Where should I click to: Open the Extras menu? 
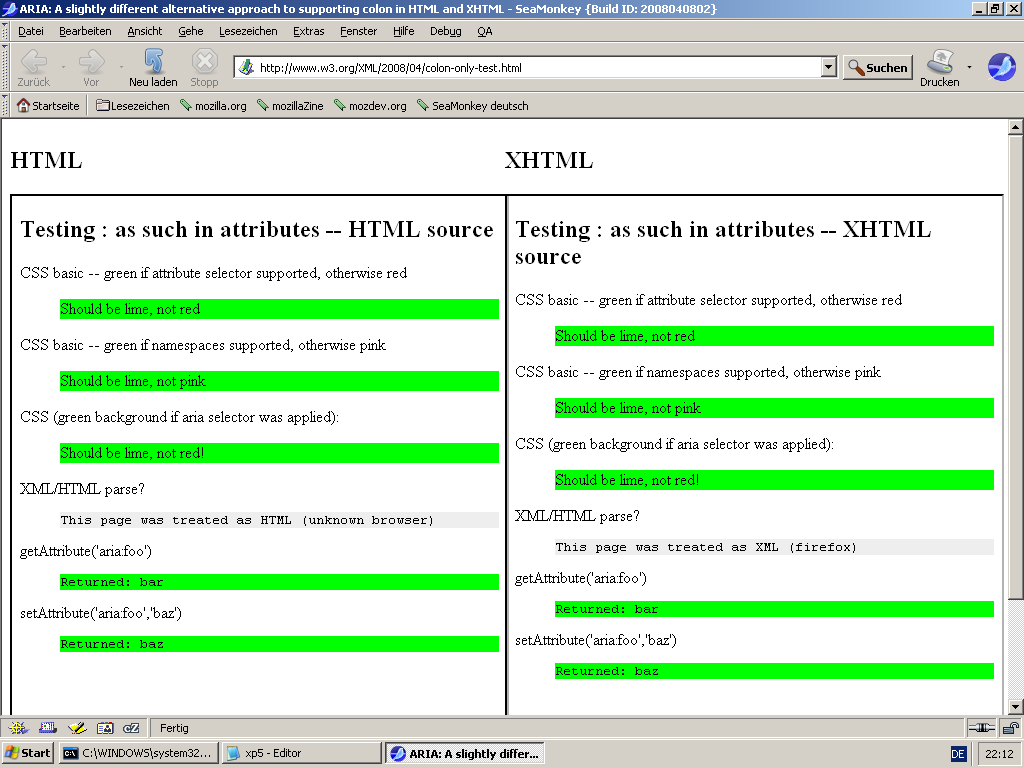click(x=308, y=31)
